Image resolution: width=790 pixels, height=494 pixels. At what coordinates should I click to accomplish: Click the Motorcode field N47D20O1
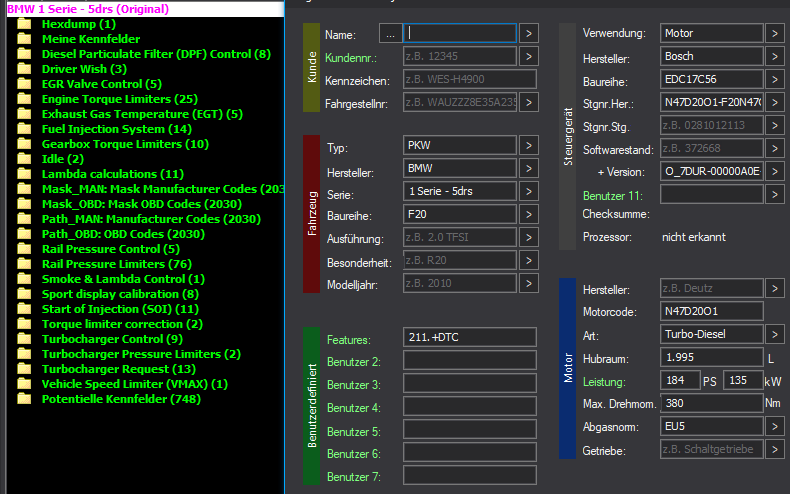coord(711,311)
